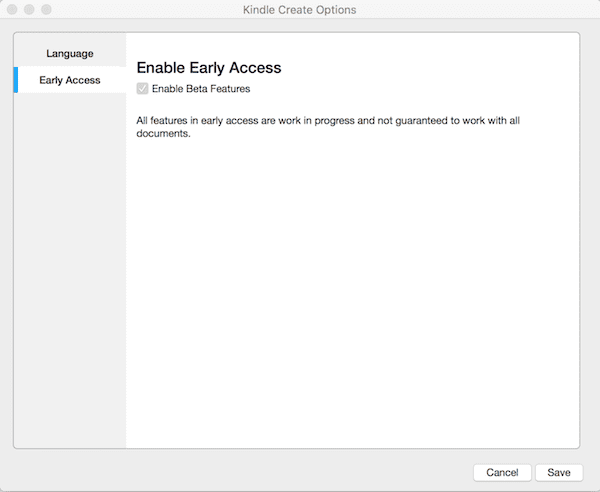600x492 pixels.
Task: Click the Cancel button
Action: (x=502, y=472)
